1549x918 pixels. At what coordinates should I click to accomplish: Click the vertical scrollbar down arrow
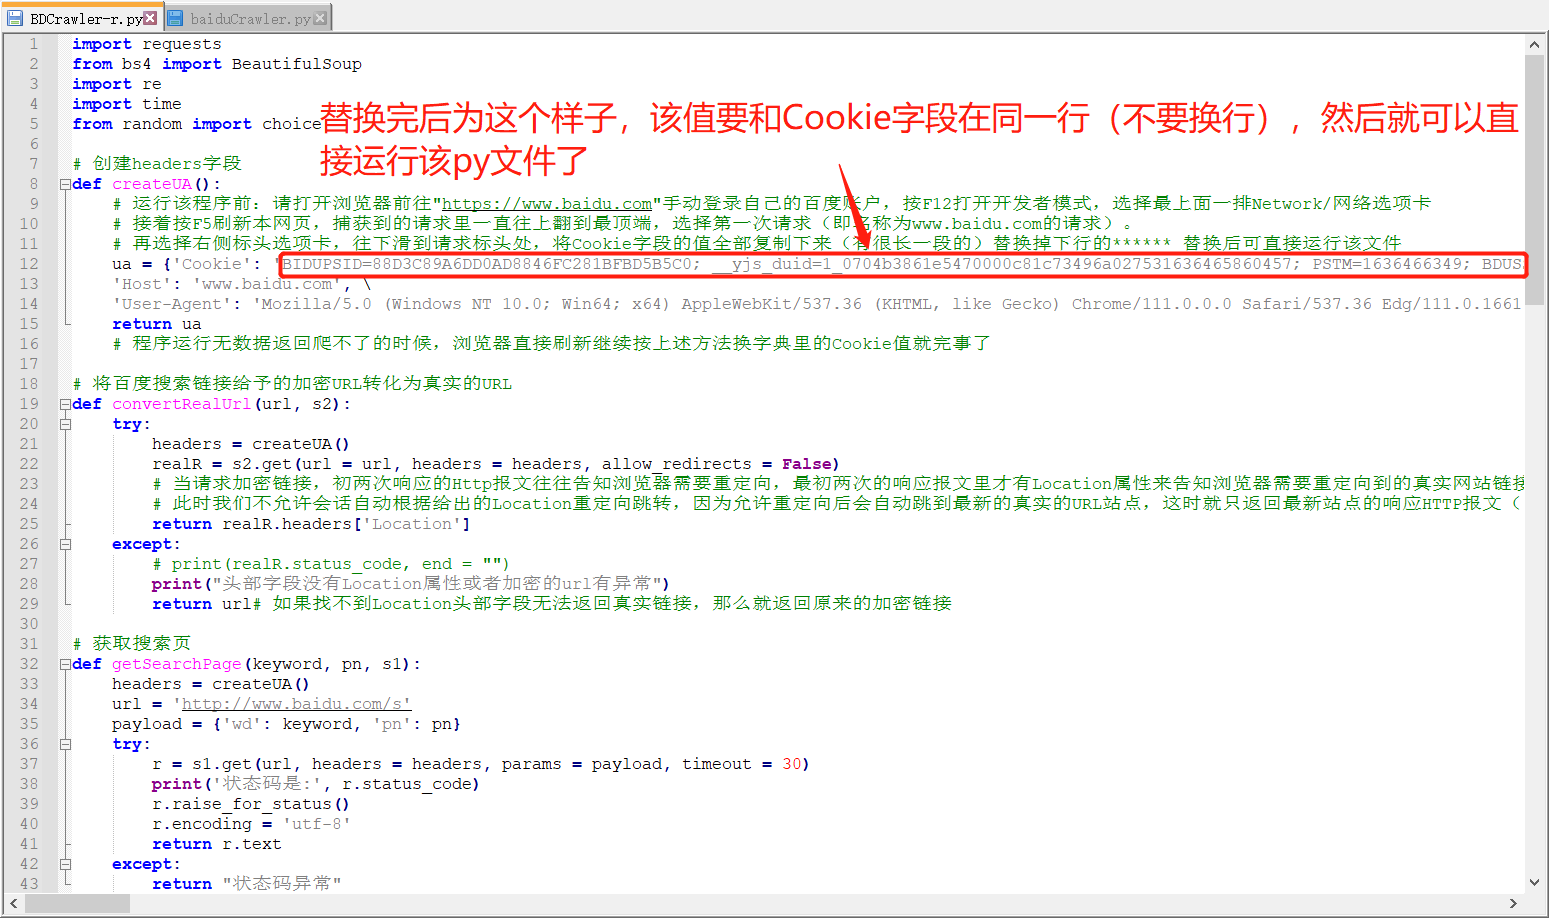point(1534,882)
